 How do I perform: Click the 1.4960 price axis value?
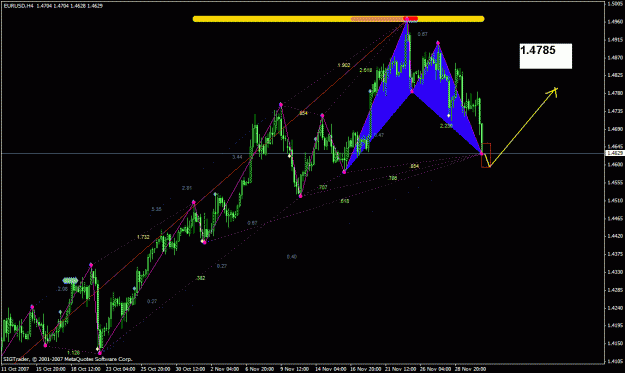point(615,22)
